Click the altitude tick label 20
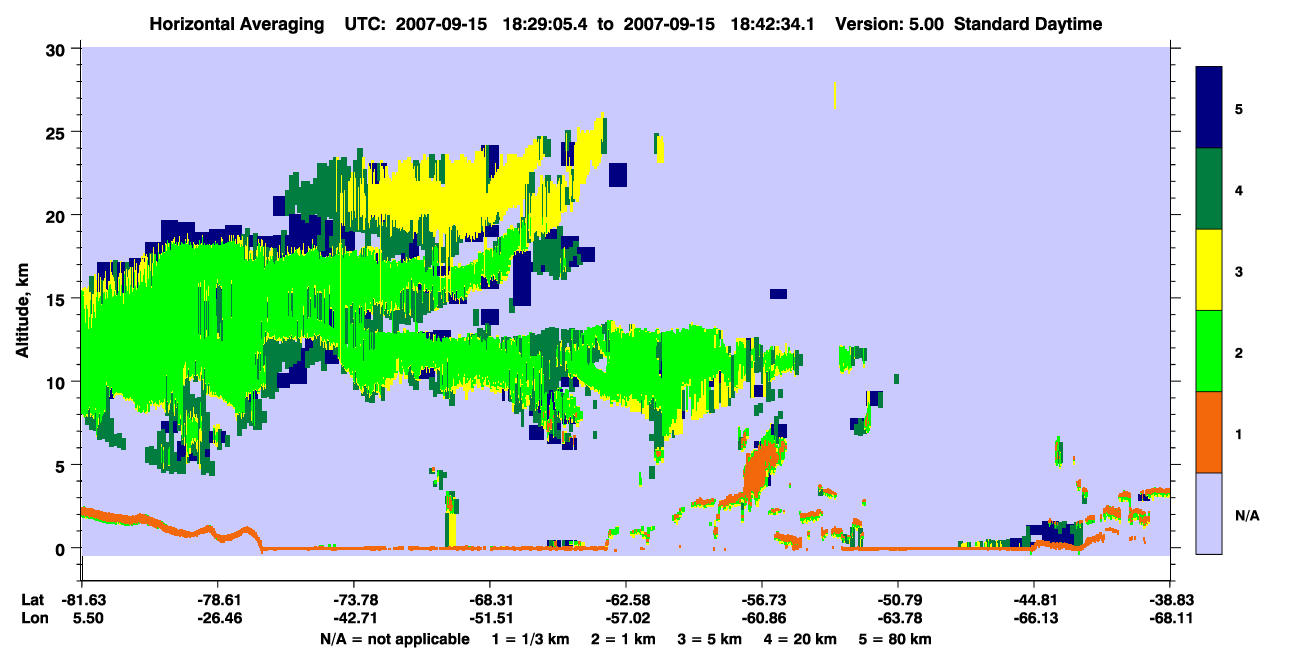The width and height of the screenshot is (1300, 667). coord(58,216)
